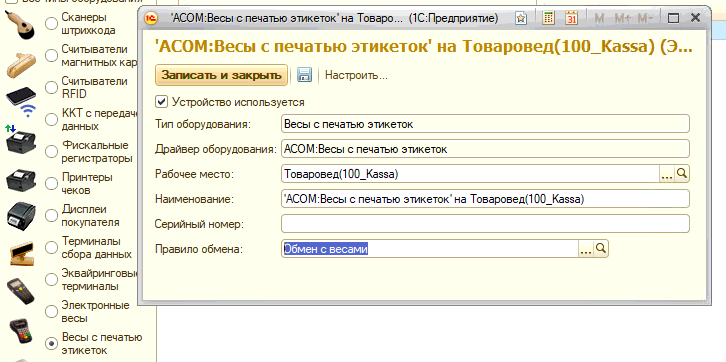This screenshot has height=362, width=726.
Task: Click the customer display device icon
Action: [21, 253]
